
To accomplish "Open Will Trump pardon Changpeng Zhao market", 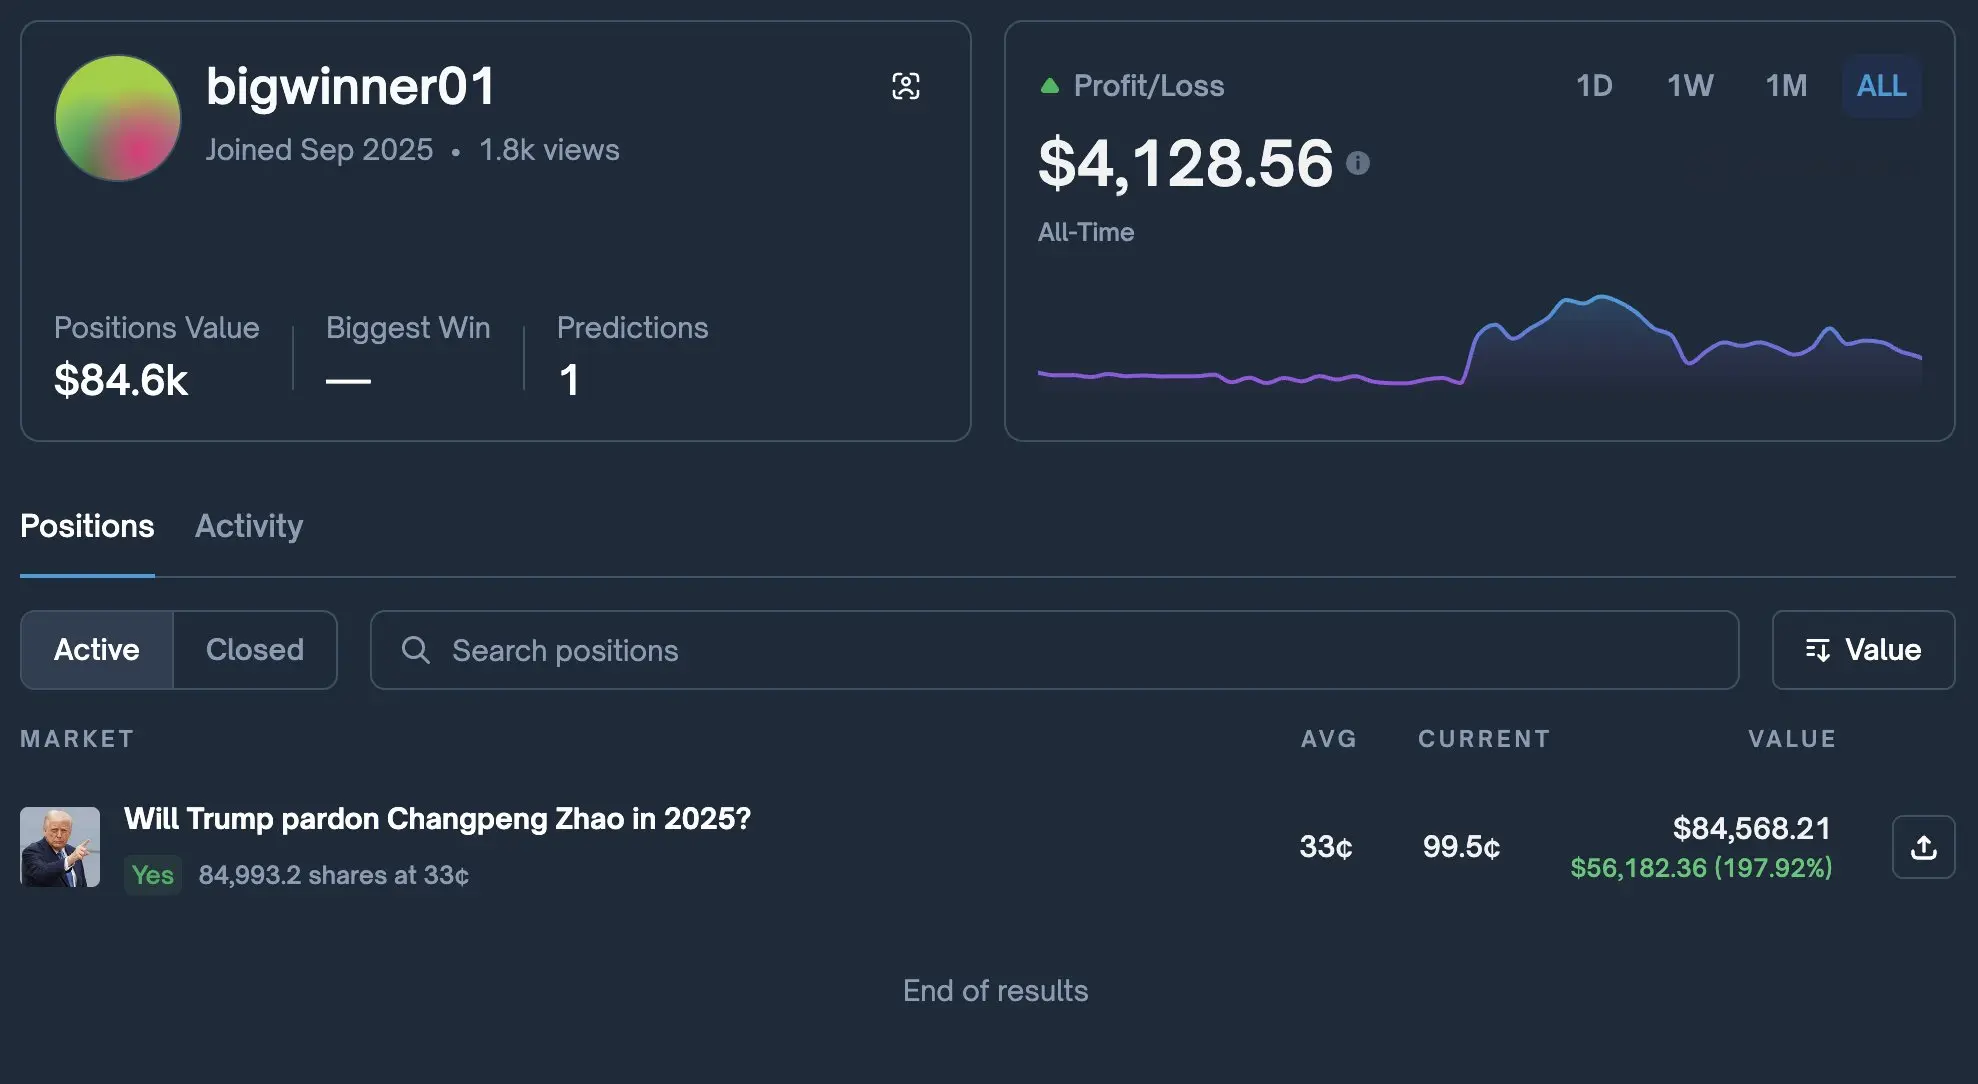I will pos(437,819).
